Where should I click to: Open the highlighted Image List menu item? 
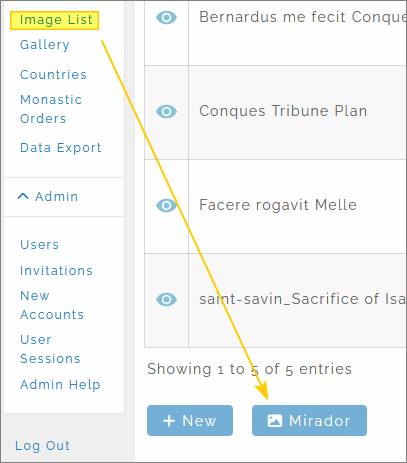click(x=56, y=20)
